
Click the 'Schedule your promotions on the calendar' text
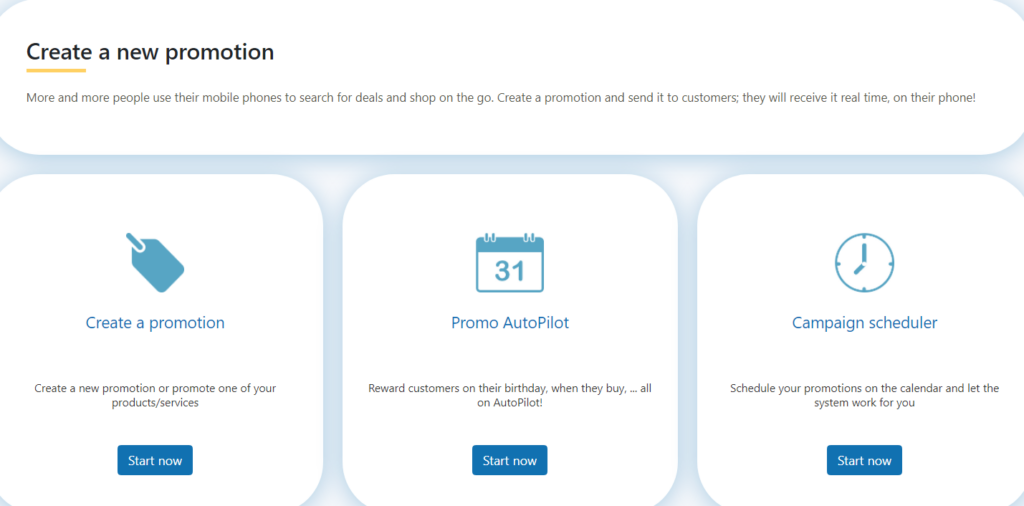(865, 396)
